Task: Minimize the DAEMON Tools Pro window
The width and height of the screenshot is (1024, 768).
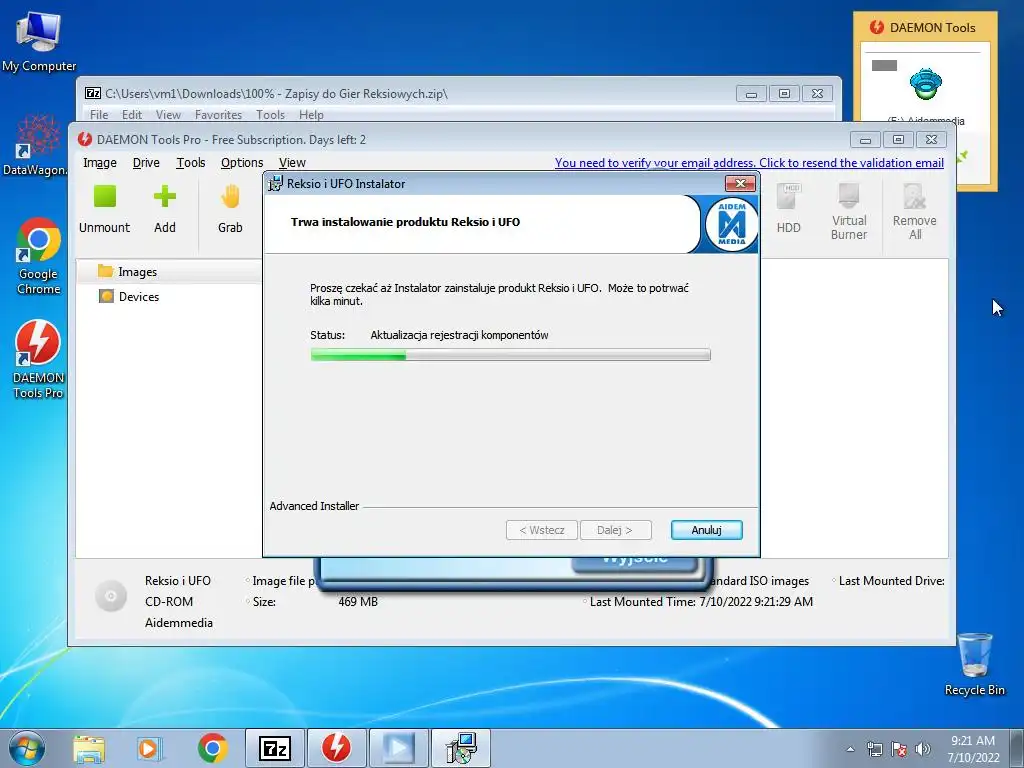Action: [x=865, y=140]
